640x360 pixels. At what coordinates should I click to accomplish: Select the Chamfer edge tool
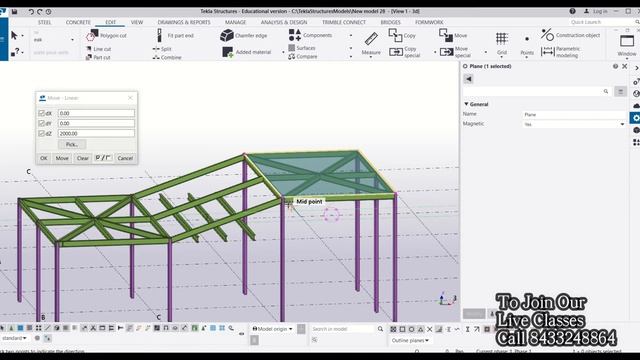(244, 36)
